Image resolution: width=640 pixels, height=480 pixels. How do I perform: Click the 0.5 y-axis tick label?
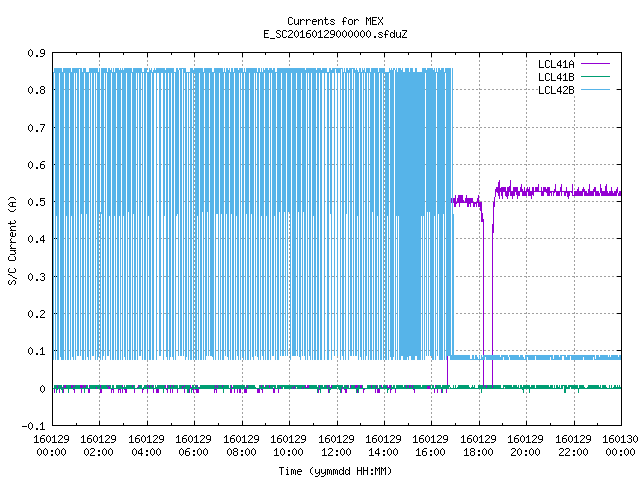pyautogui.click(x=36, y=202)
